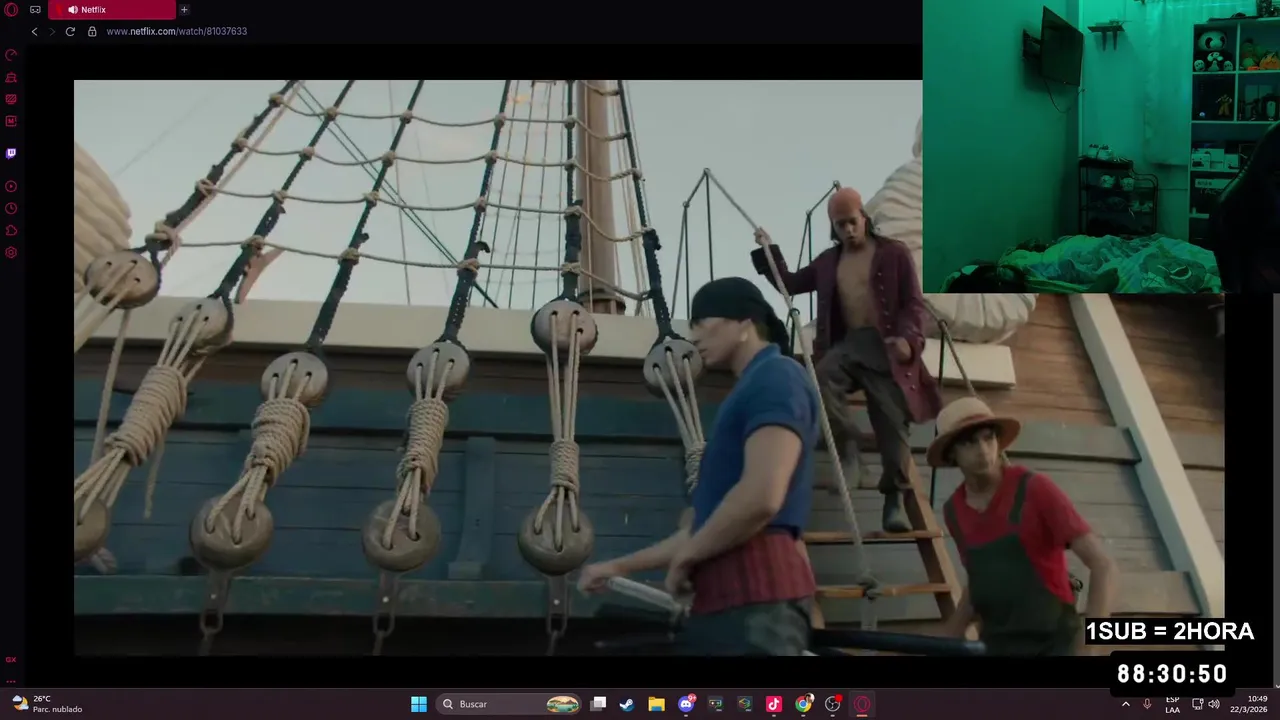This screenshot has width=1280, height=720.
Task: Open the network status tray icon
Action: pos(1197,704)
